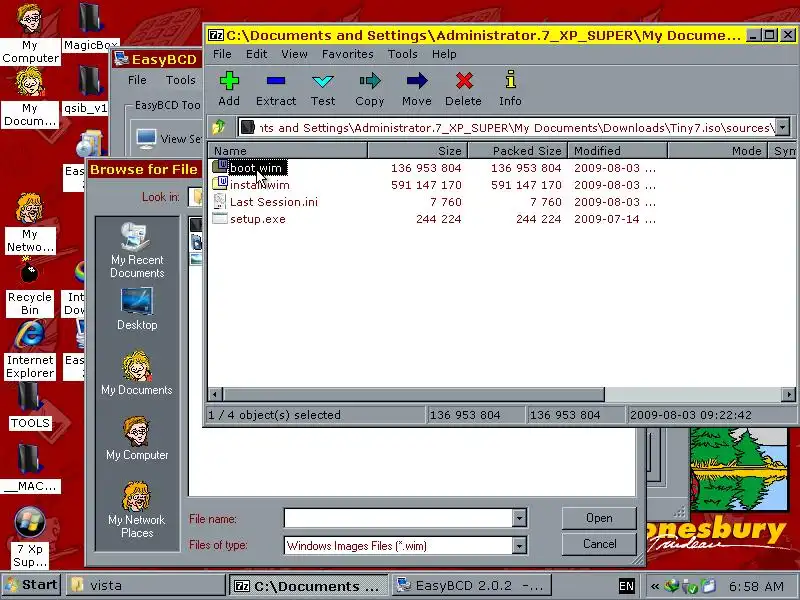The height and width of the screenshot is (600, 800).
Task: Select the My Documents desktop icon
Action: (x=30, y=97)
